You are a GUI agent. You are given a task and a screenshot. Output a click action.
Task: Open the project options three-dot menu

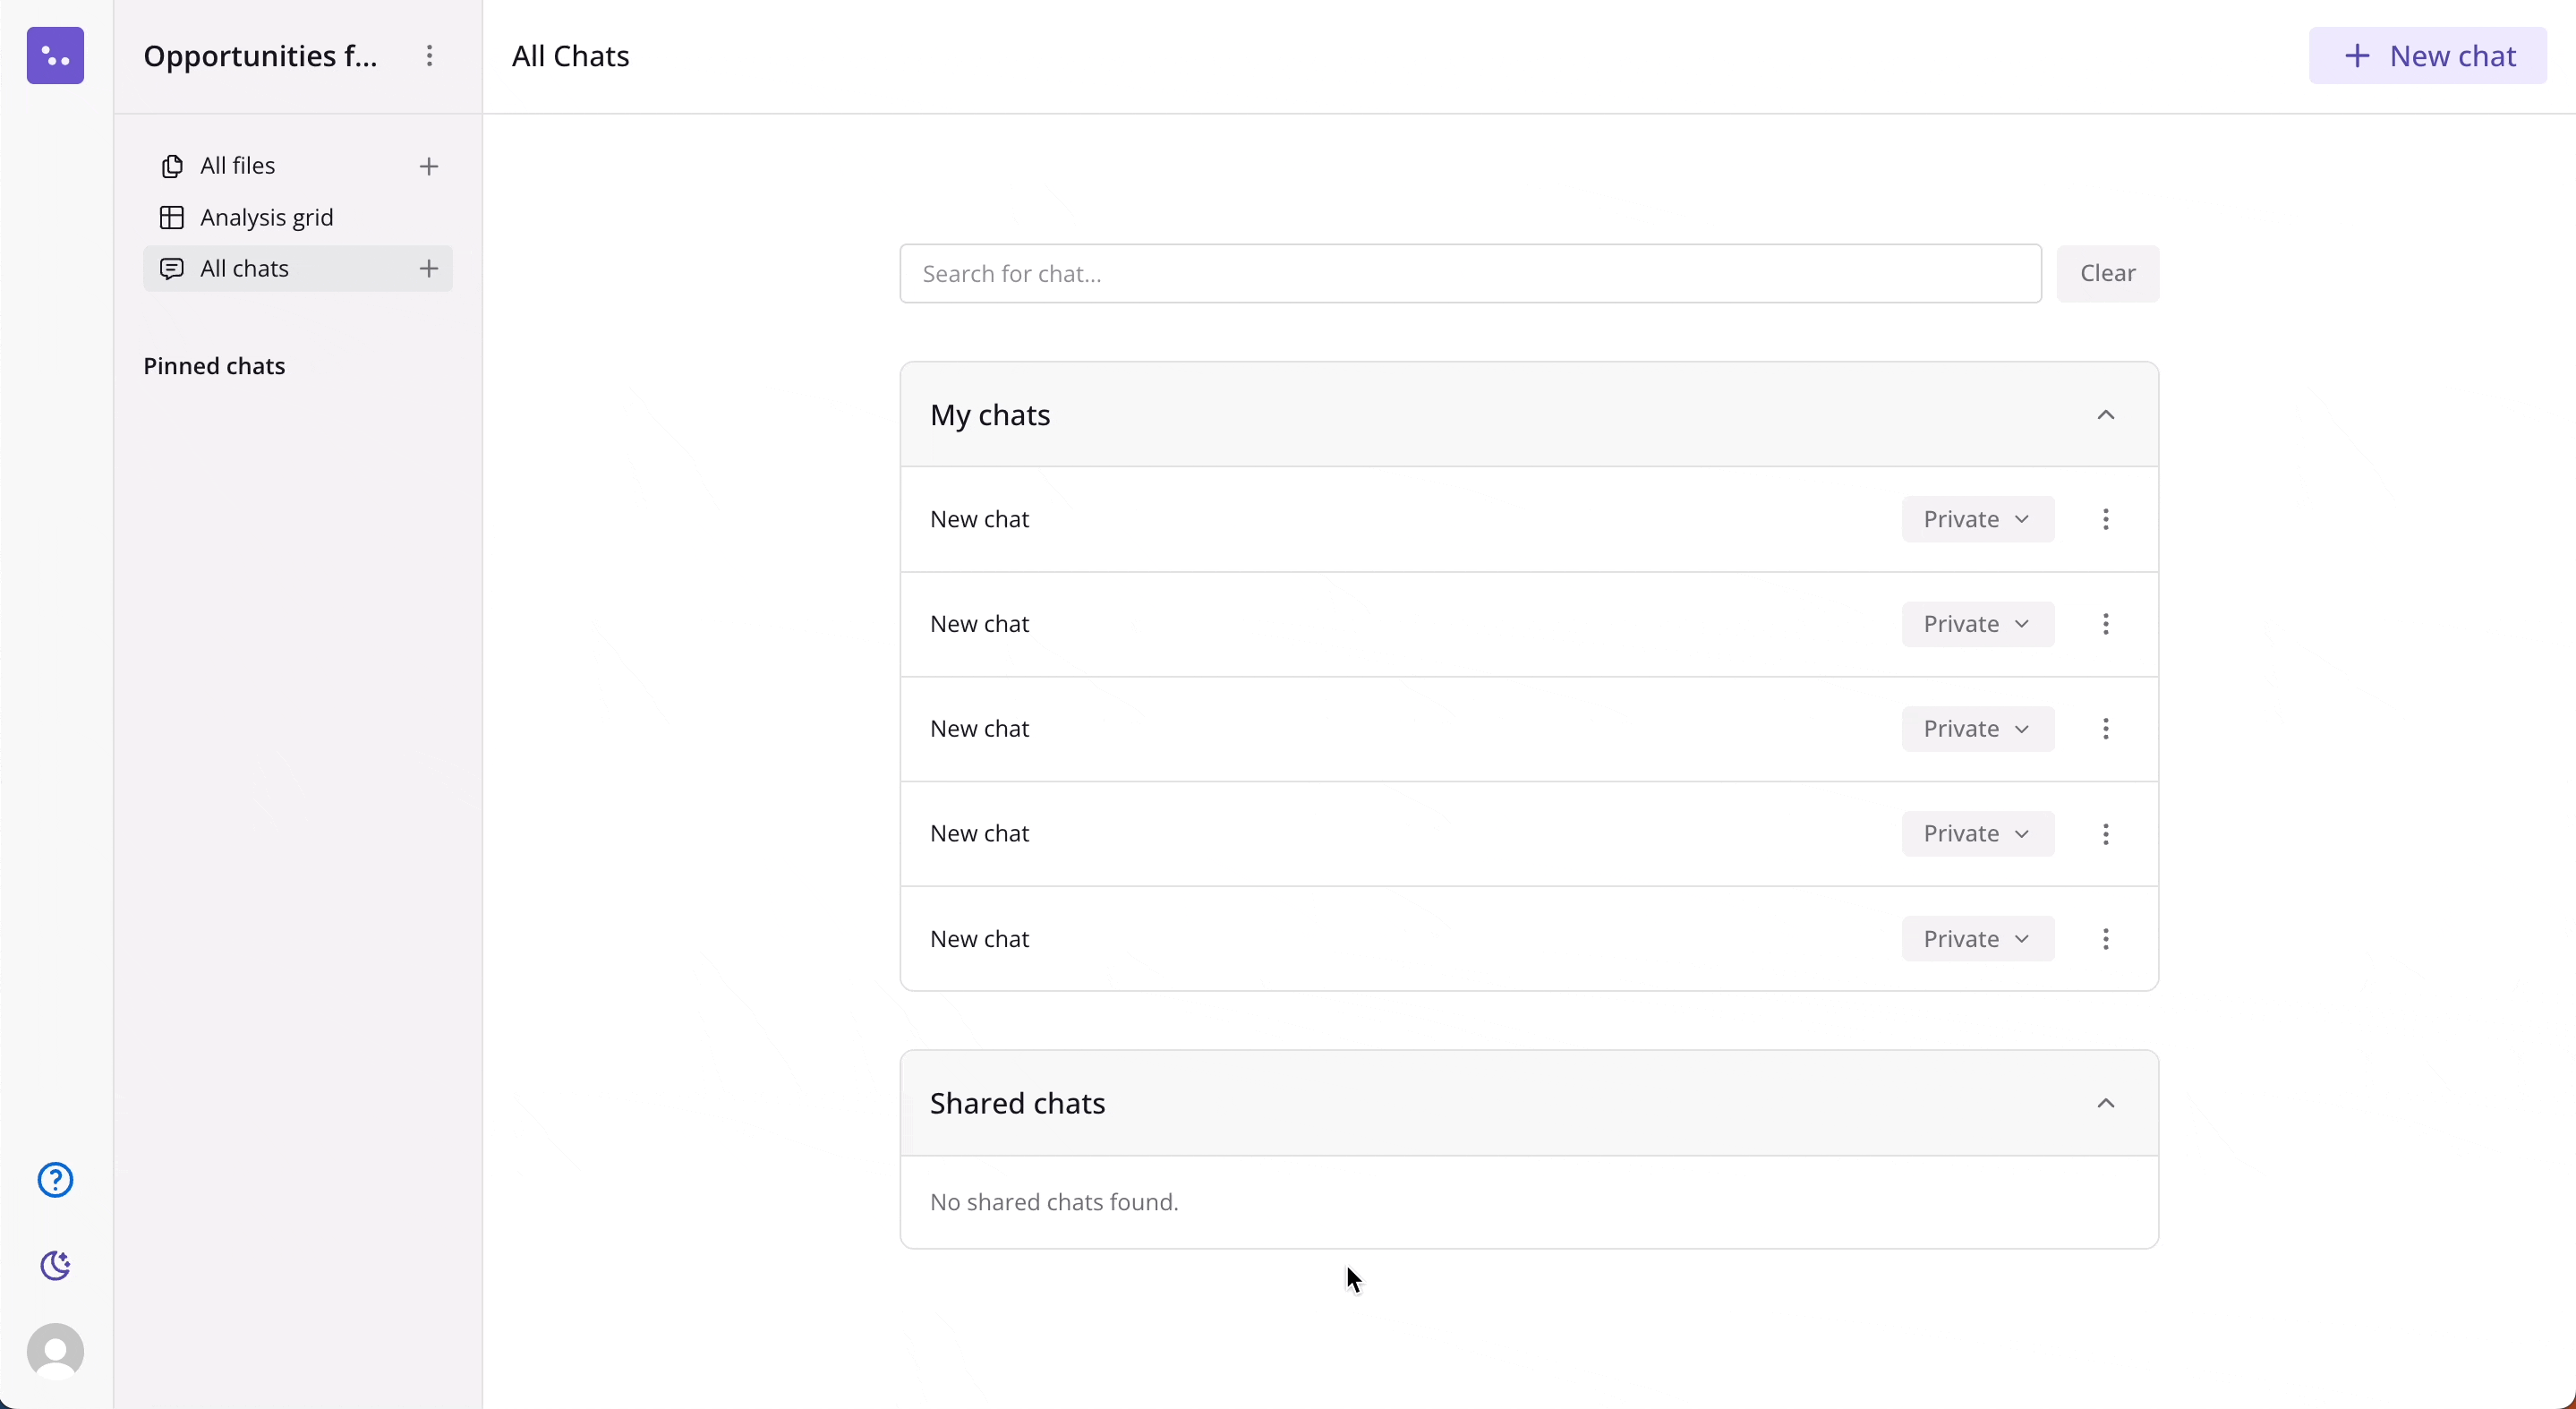pyautogui.click(x=429, y=56)
